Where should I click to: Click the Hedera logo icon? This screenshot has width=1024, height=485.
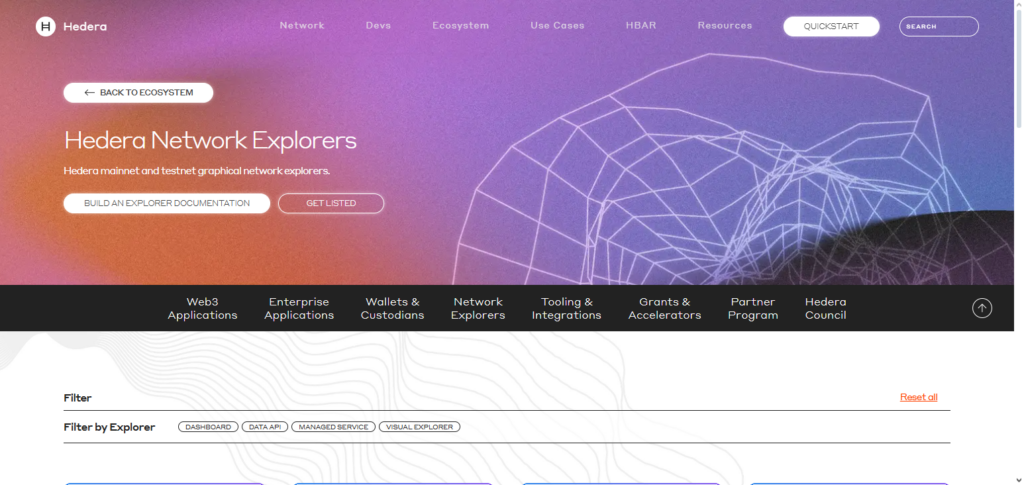click(46, 27)
